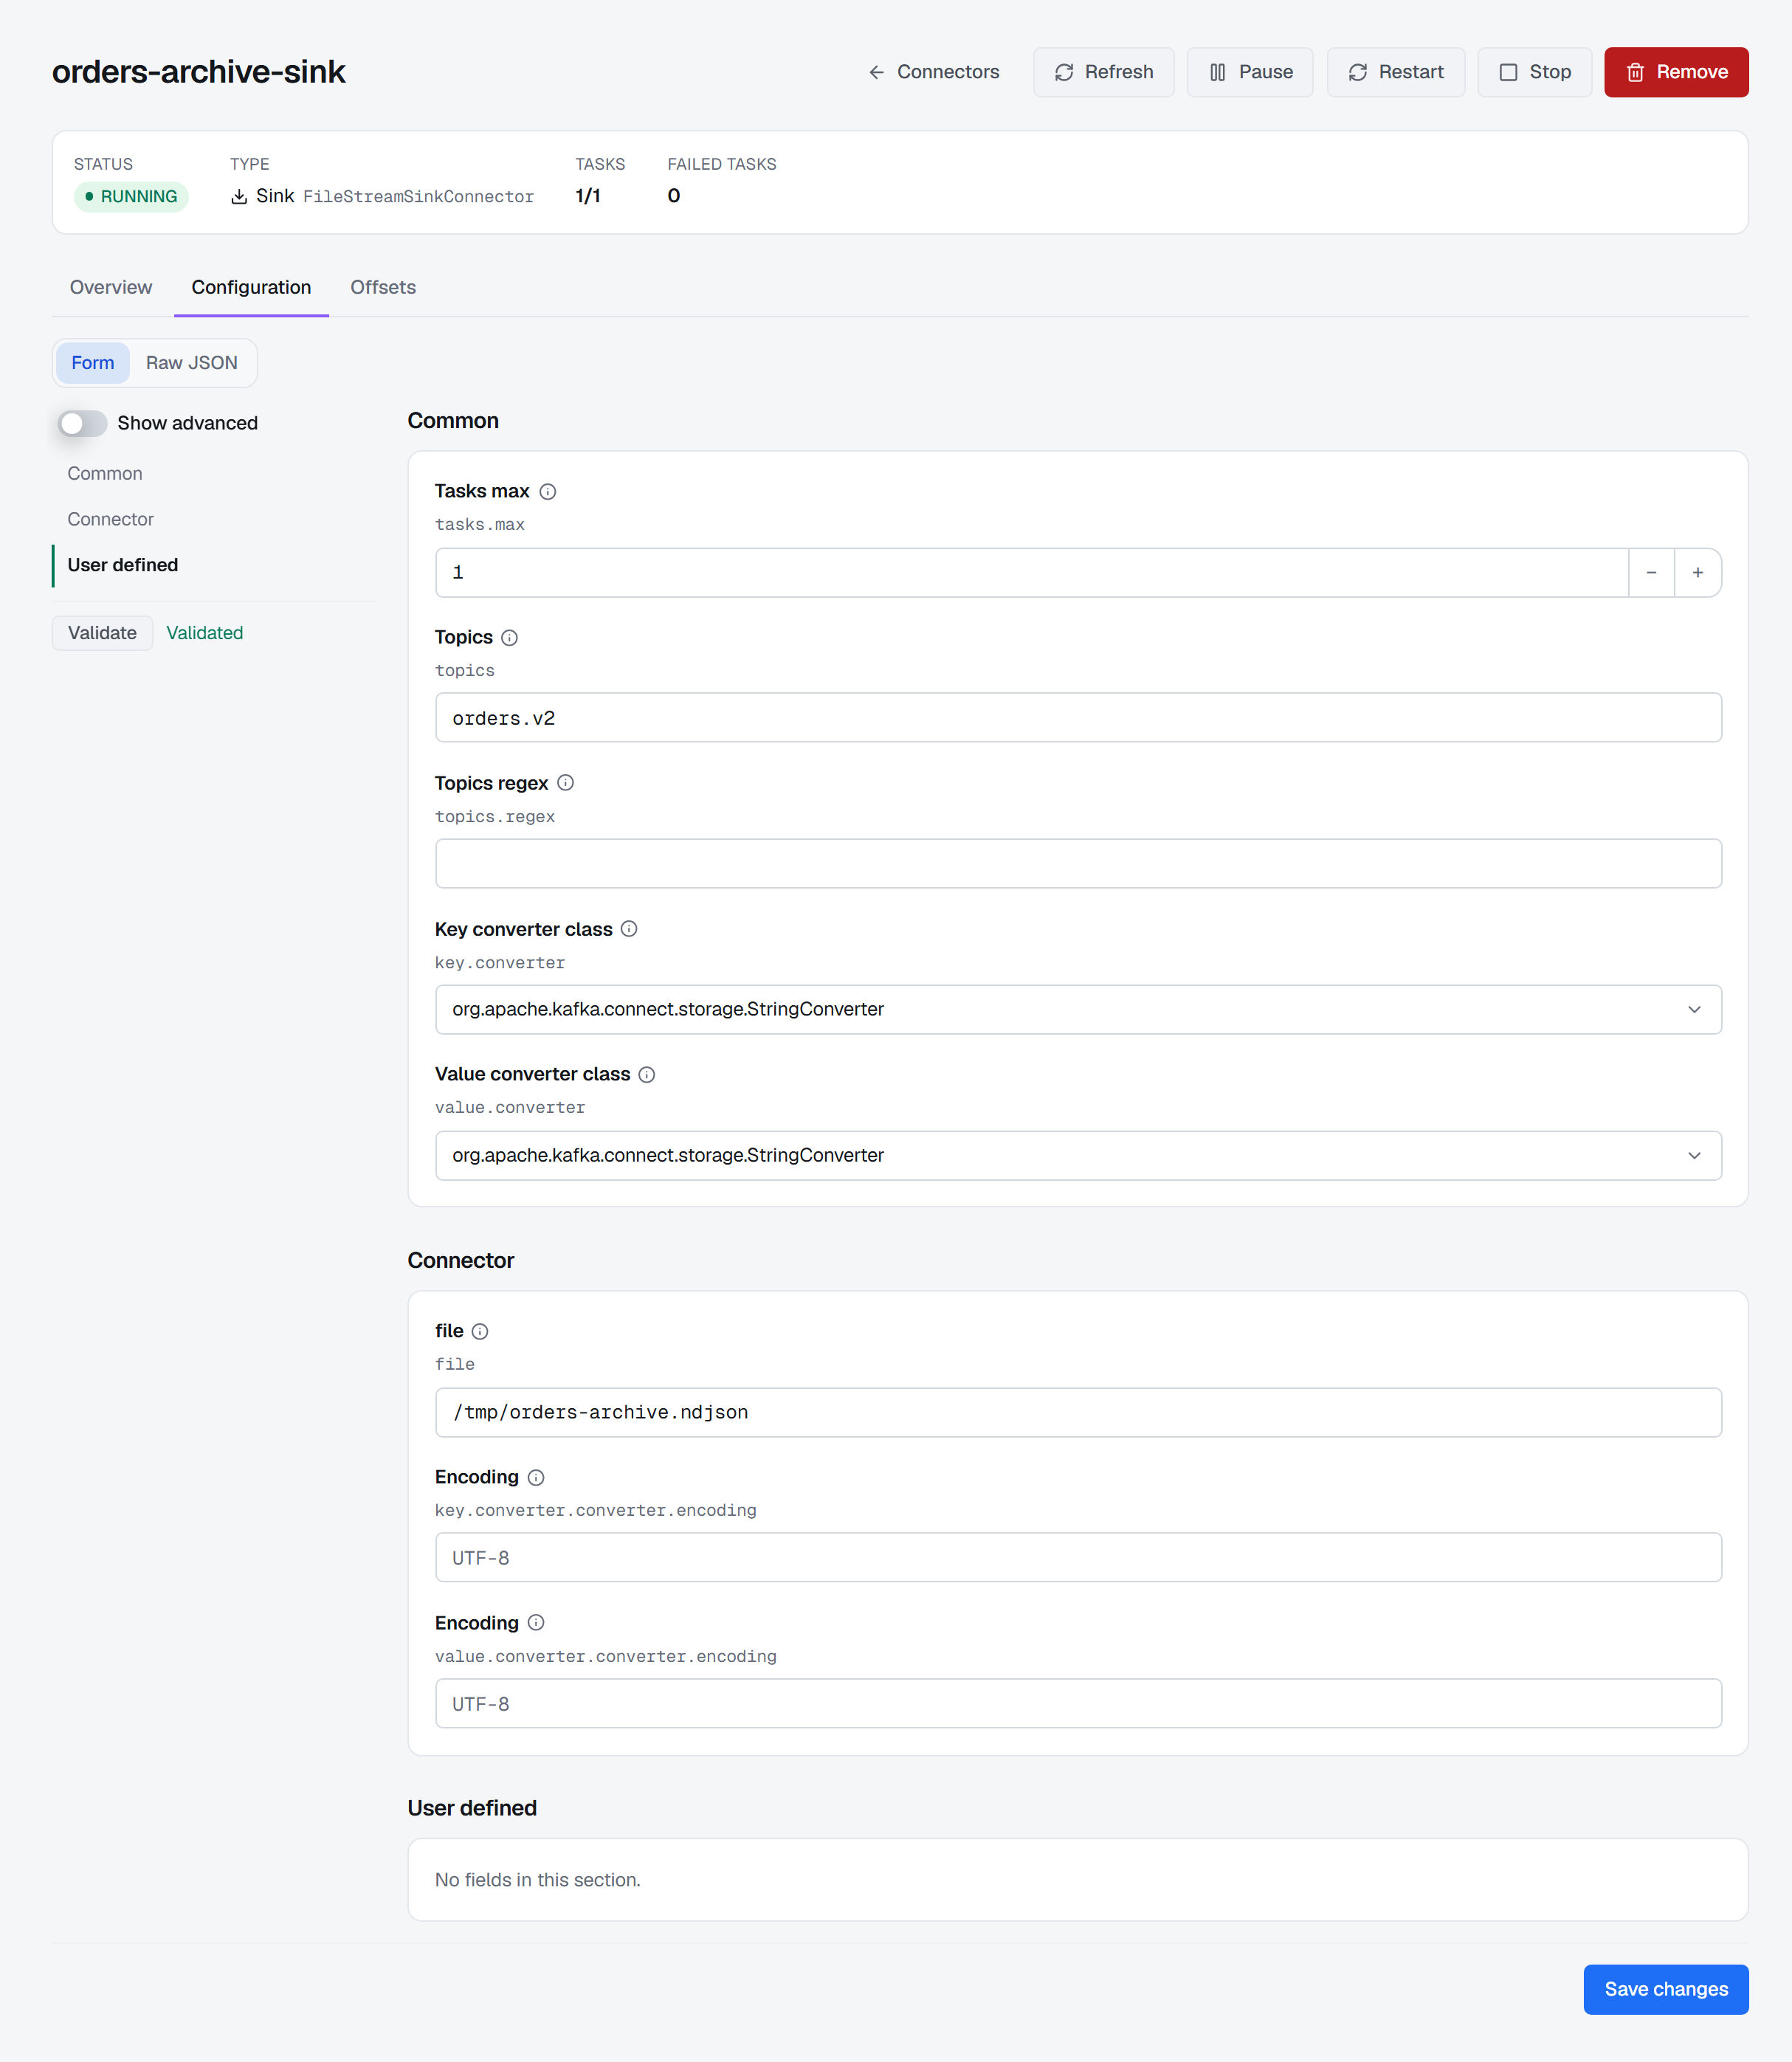The height and width of the screenshot is (2062, 1792).
Task: Increase Tasks max with the plus button
Action: (1697, 573)
